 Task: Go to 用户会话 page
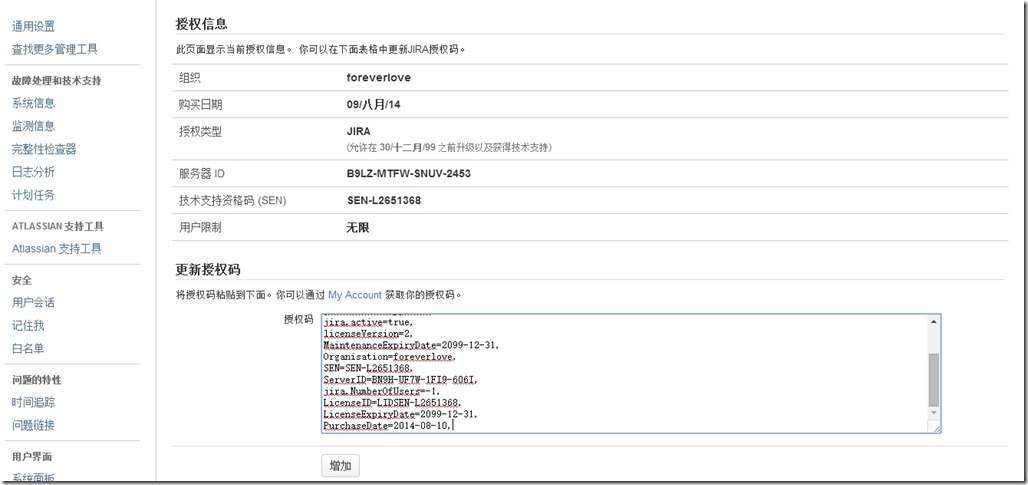click(33, 303)
